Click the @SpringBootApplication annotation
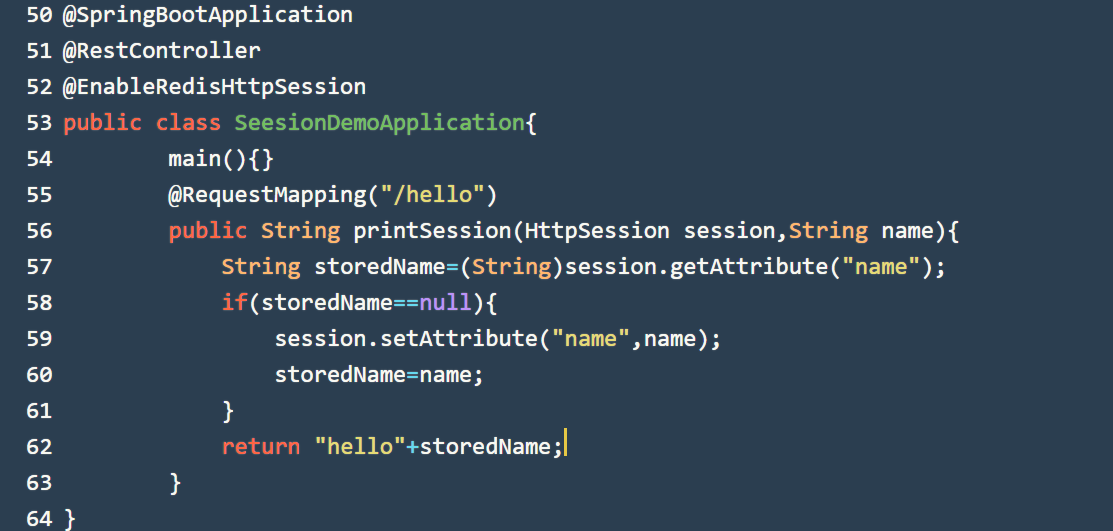 tap(207, 15)
